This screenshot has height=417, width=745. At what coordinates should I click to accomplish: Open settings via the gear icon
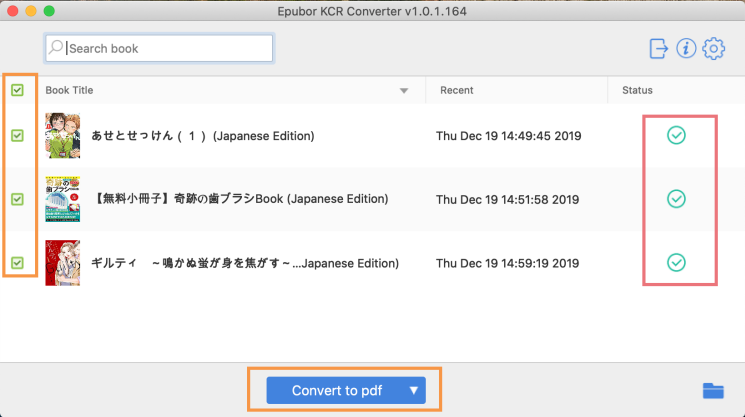714,48
